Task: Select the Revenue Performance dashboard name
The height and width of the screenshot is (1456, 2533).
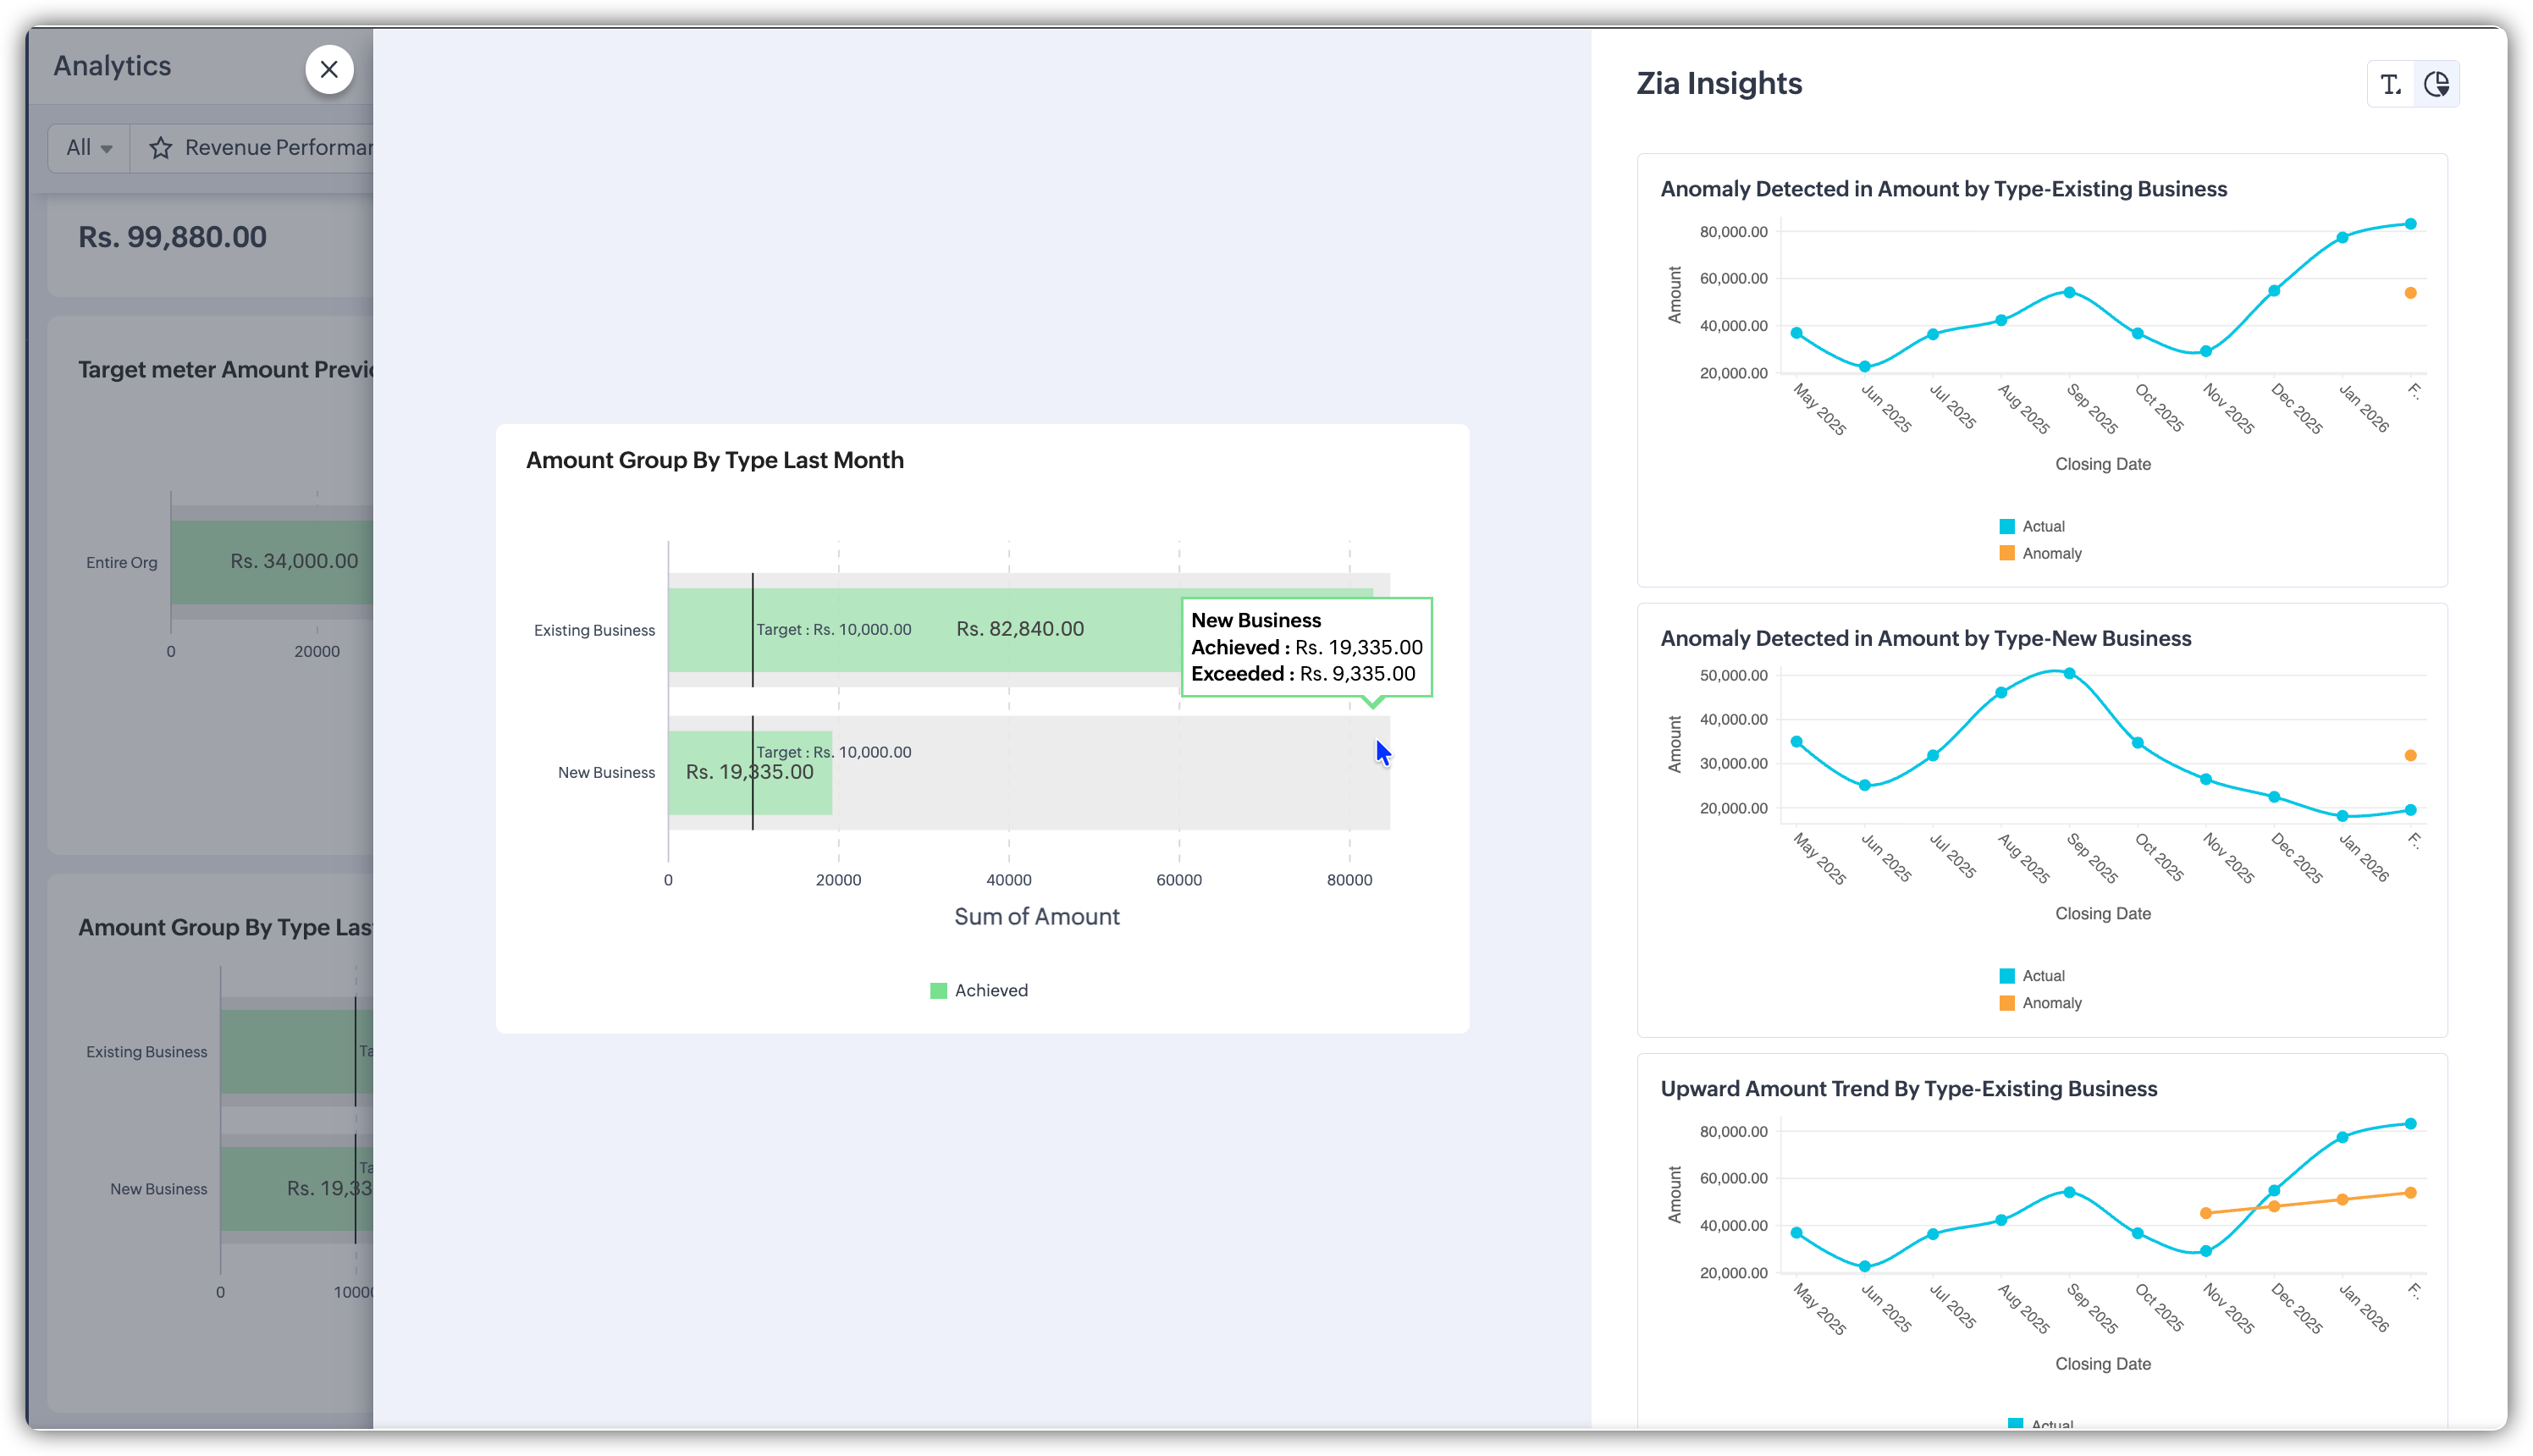Action: [x=278, y=148]
